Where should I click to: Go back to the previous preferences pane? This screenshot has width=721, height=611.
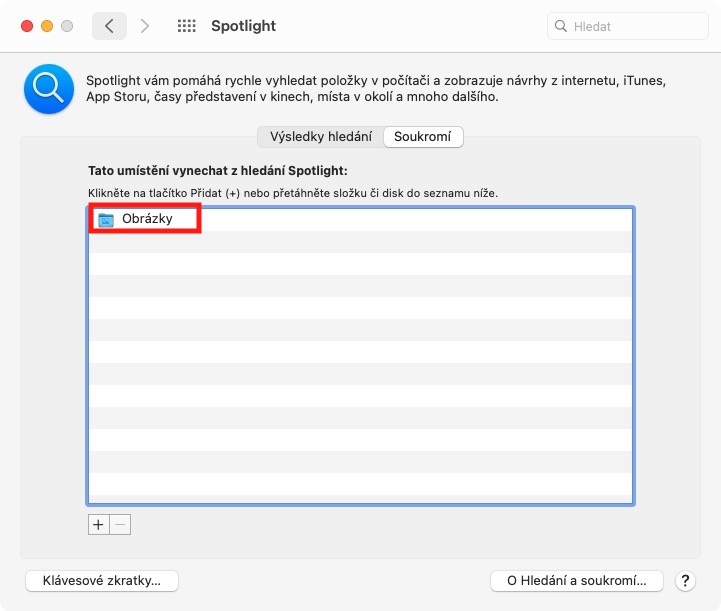click(109, 26)
